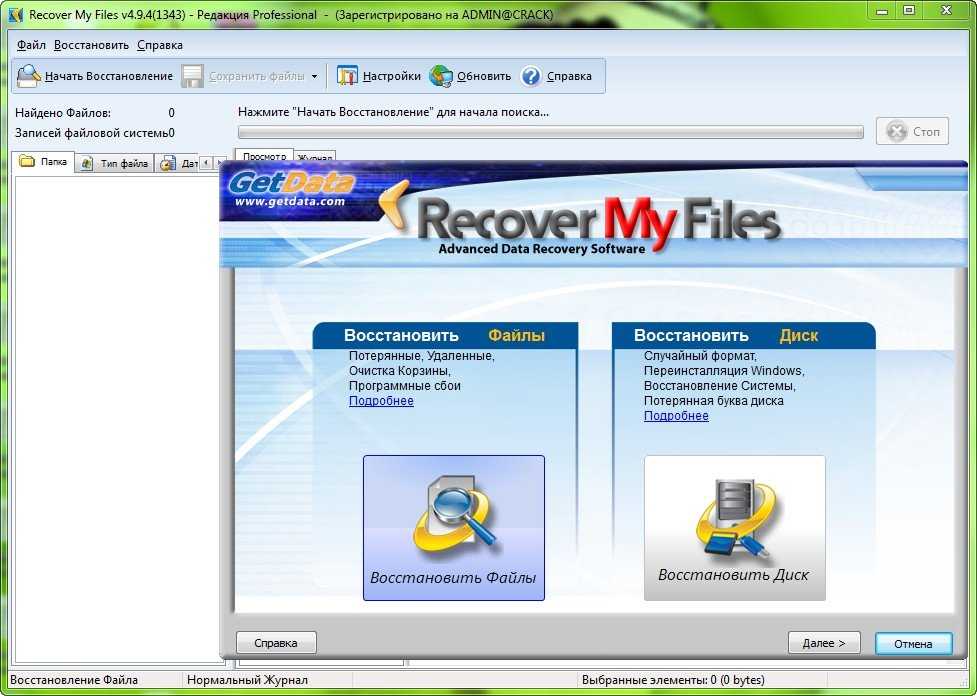977x696 pixels.
Task: Switch to the Тип файла tab
Action: tap(115, 163)
